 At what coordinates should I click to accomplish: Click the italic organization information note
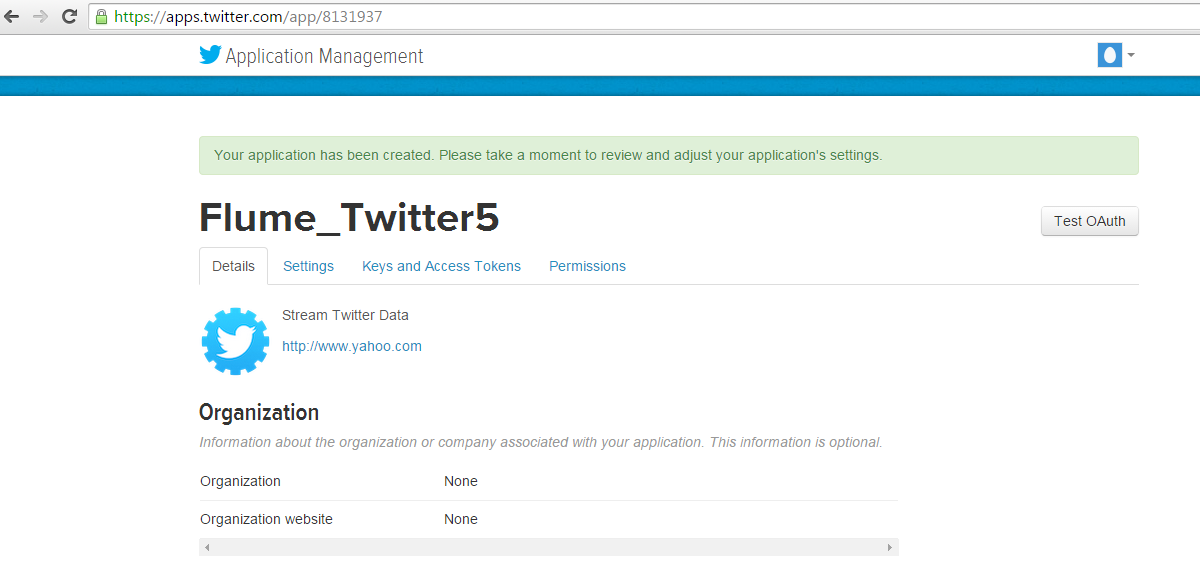(541, 442)
